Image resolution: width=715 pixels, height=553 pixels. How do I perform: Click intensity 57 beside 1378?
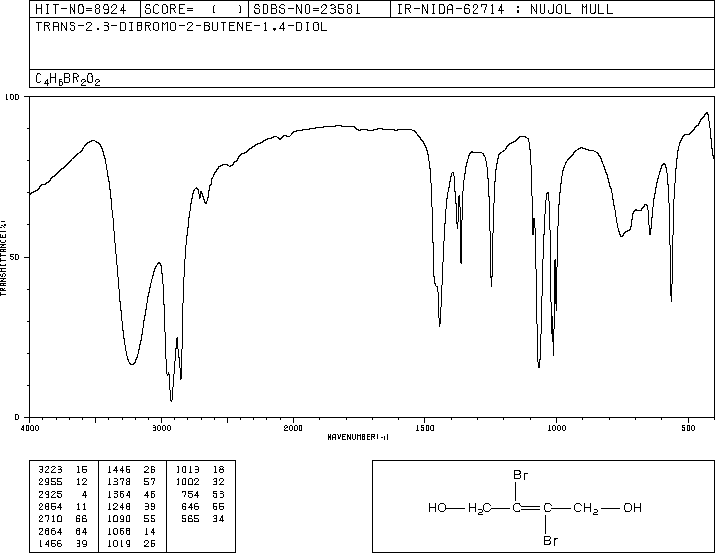coord(150,482)
